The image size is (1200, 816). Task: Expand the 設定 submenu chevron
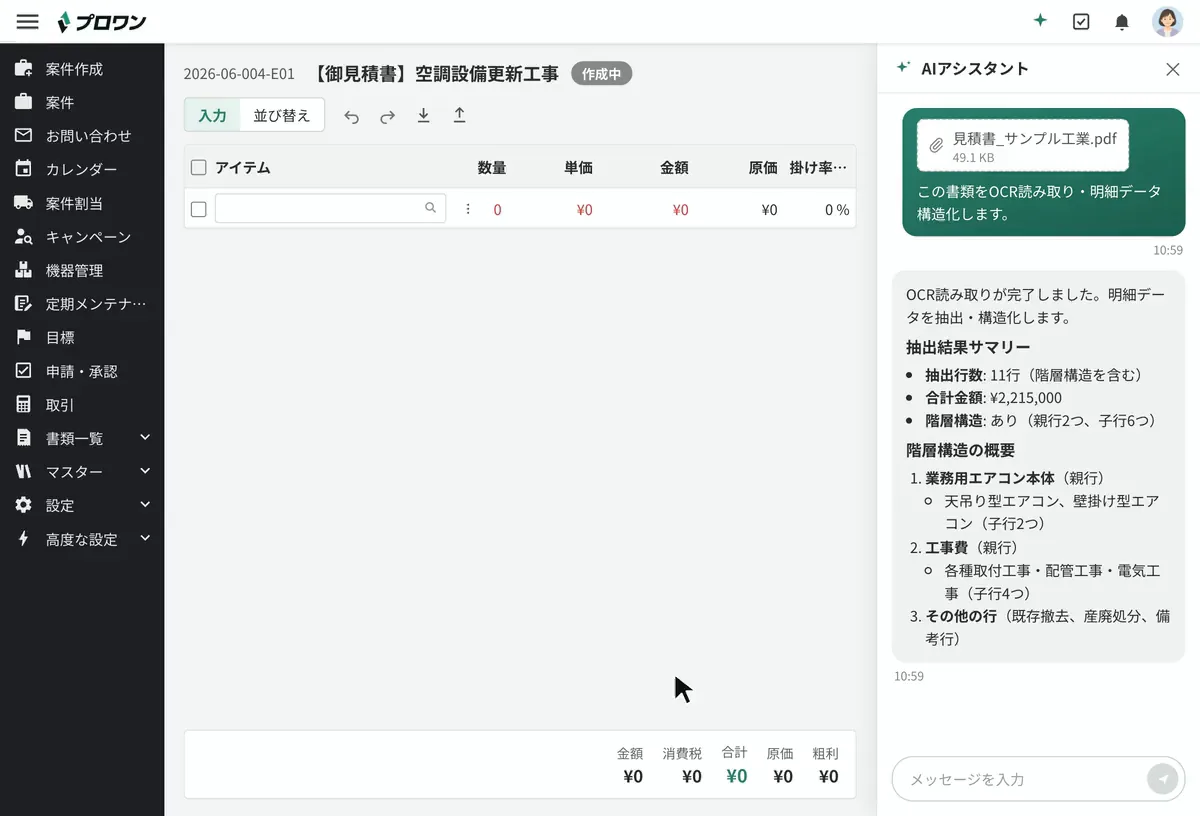pyautogui.click(x=145, y=505)
